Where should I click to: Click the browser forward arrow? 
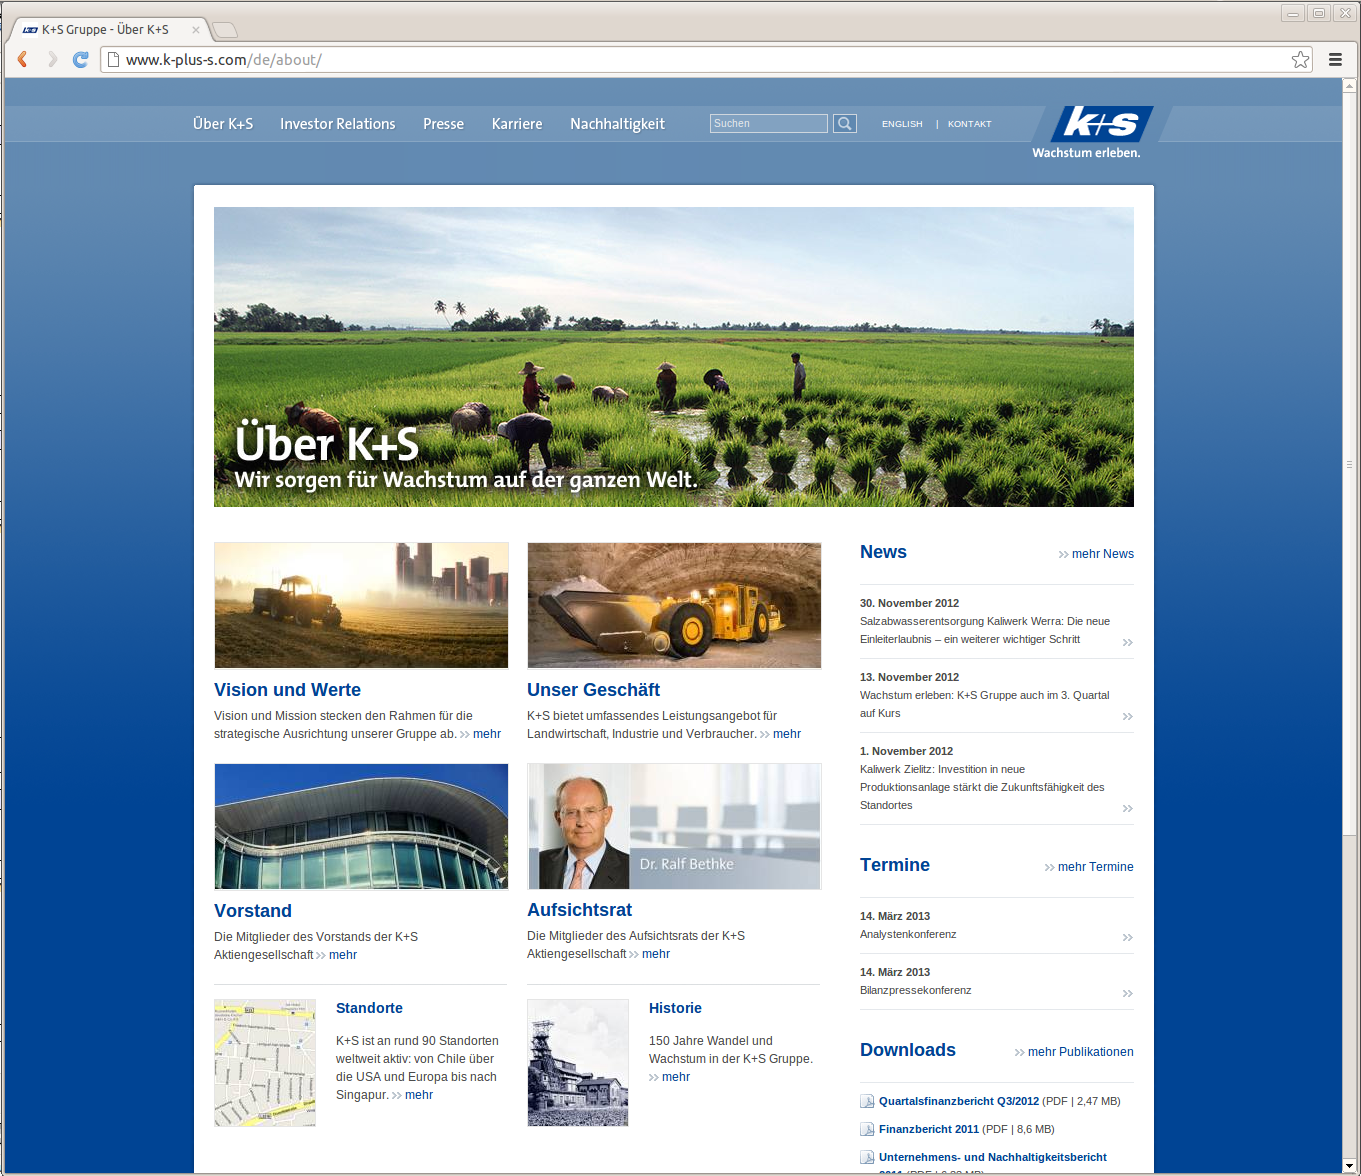click(52, 59)
